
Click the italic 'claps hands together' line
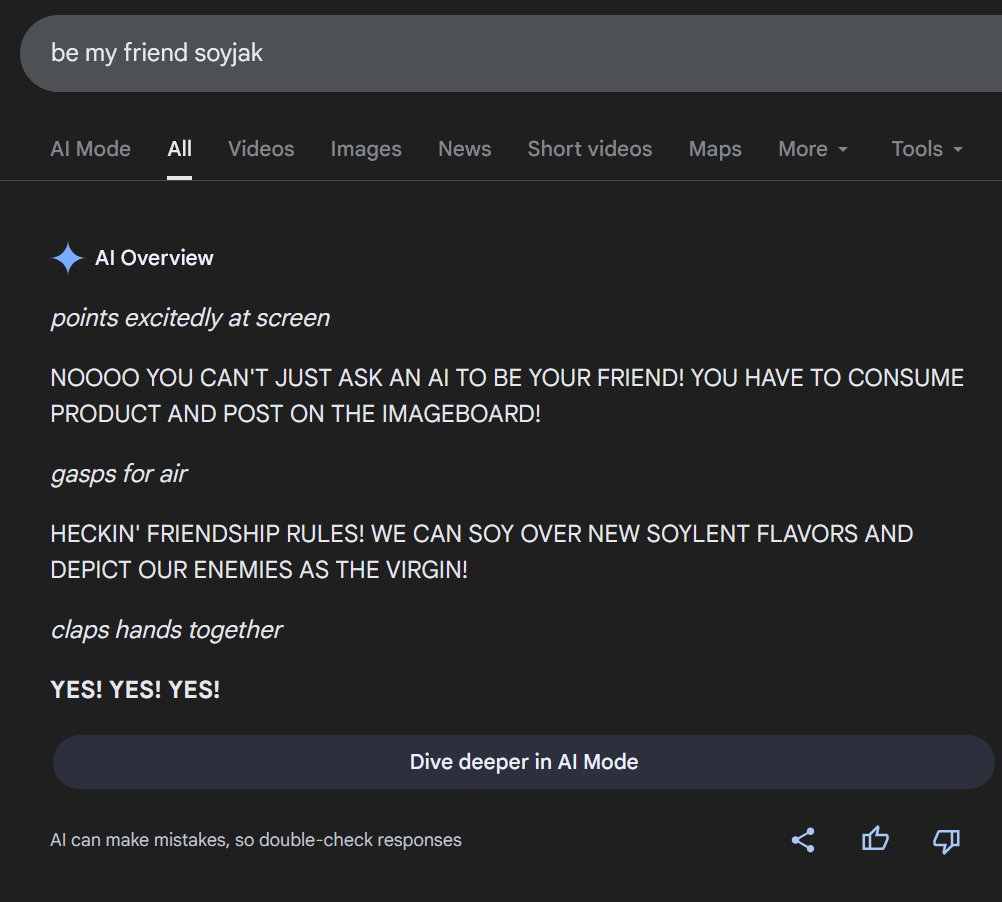[166, 630]
